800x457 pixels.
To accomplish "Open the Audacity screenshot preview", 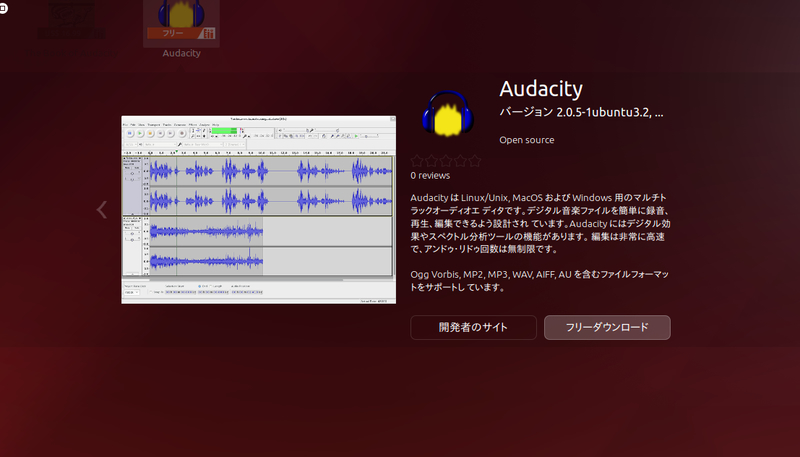I will (259, 210).
